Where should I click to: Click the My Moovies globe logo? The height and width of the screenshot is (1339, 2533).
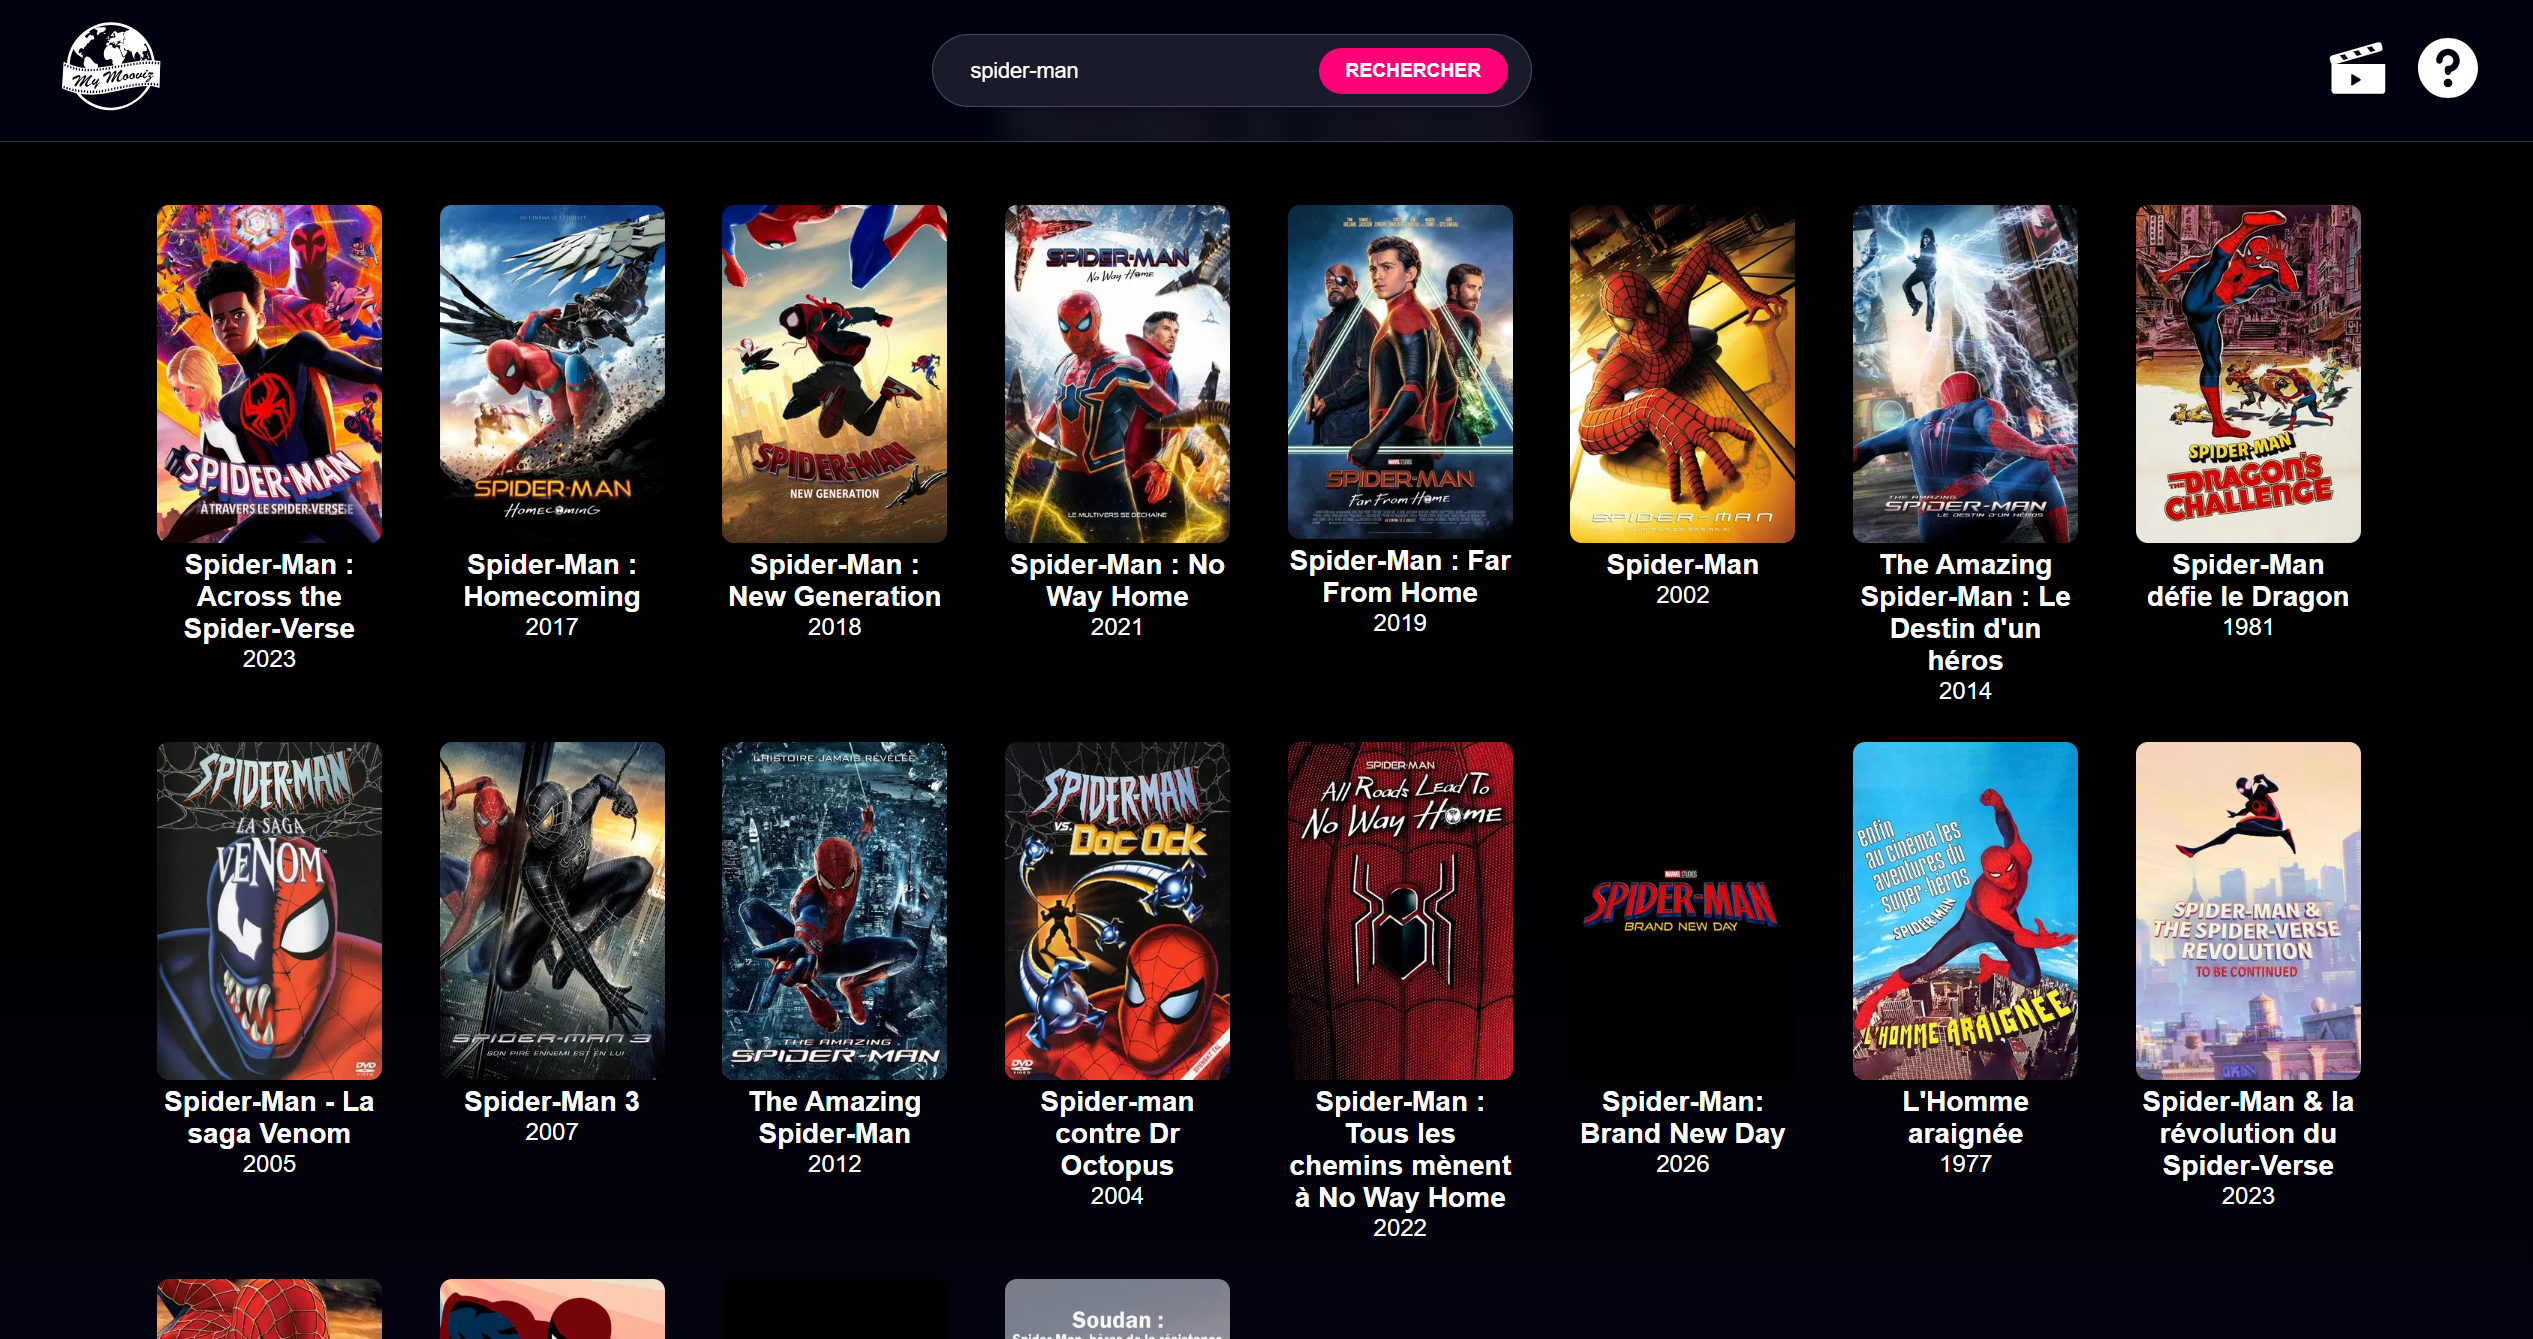click(x=111, y=67)
